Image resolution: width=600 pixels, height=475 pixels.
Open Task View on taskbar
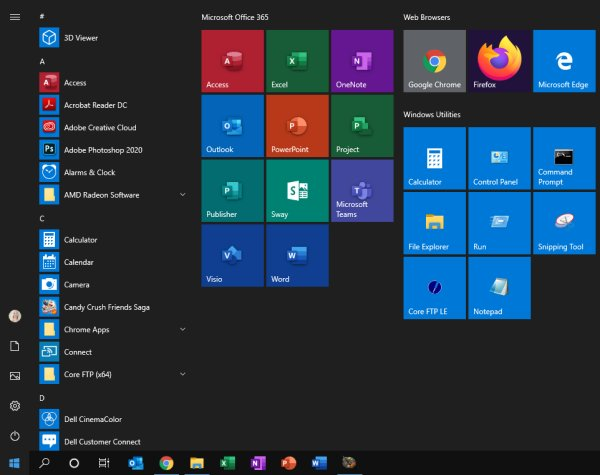point(104,463)
